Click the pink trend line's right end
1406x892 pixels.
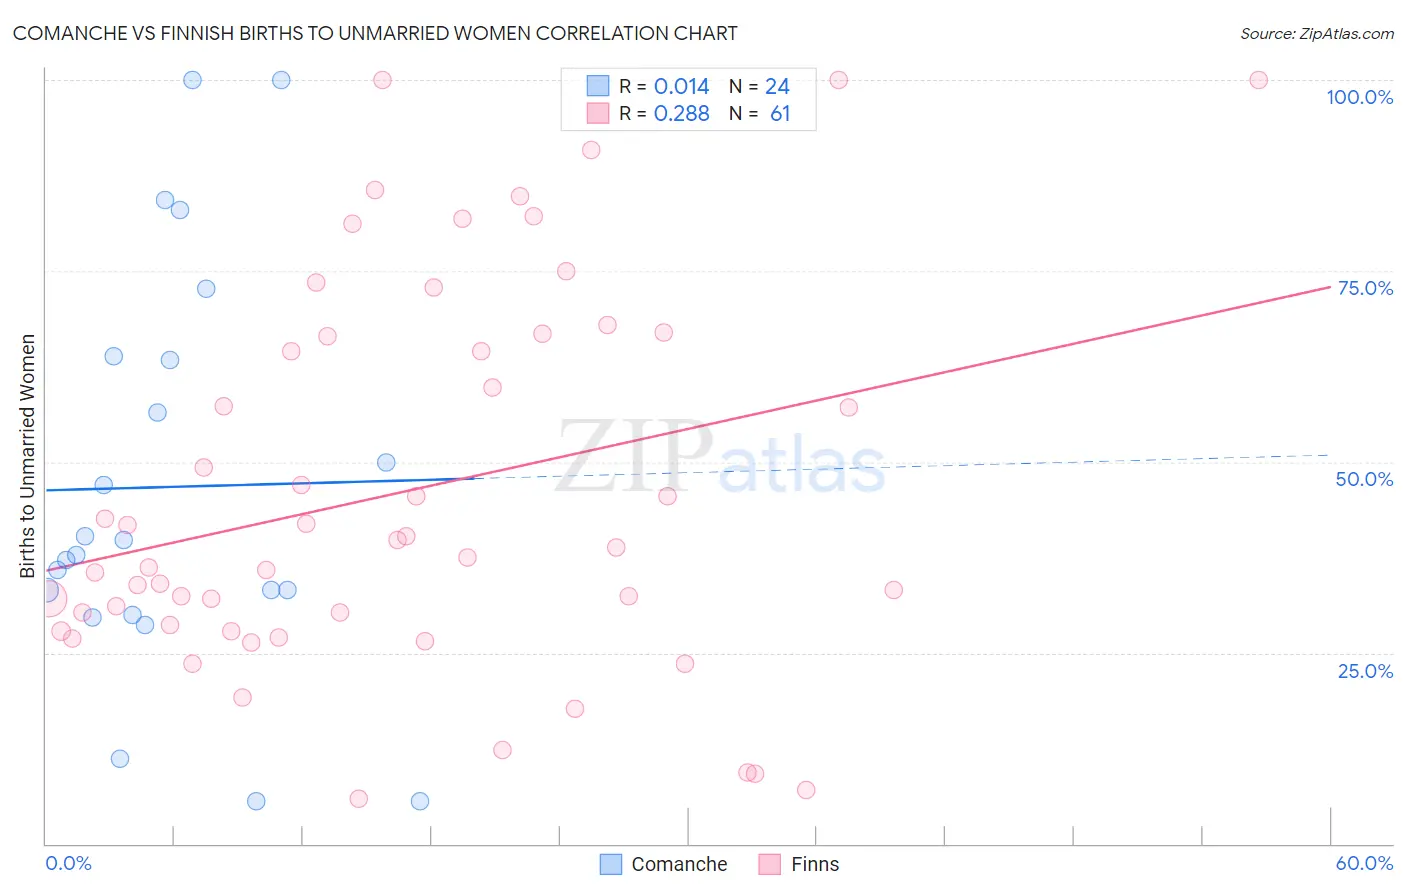[1329, 286]
